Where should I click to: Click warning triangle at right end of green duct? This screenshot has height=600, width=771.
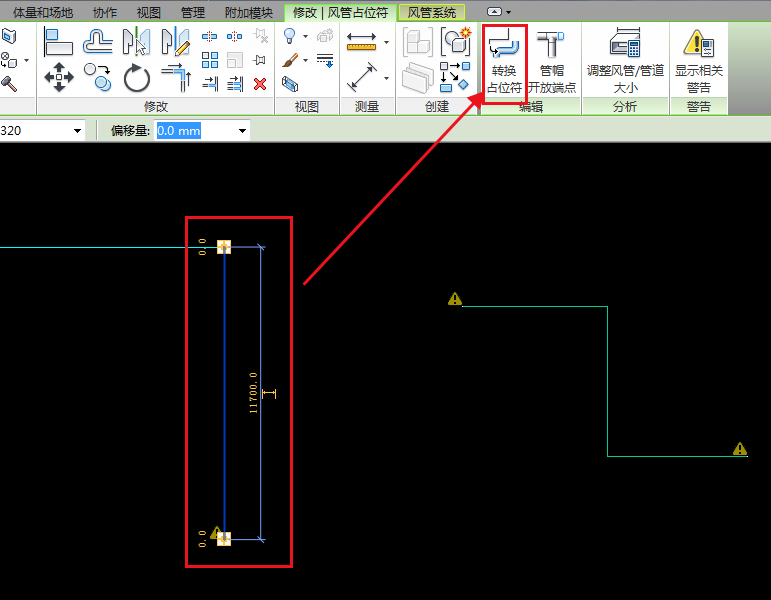(740, 449)
